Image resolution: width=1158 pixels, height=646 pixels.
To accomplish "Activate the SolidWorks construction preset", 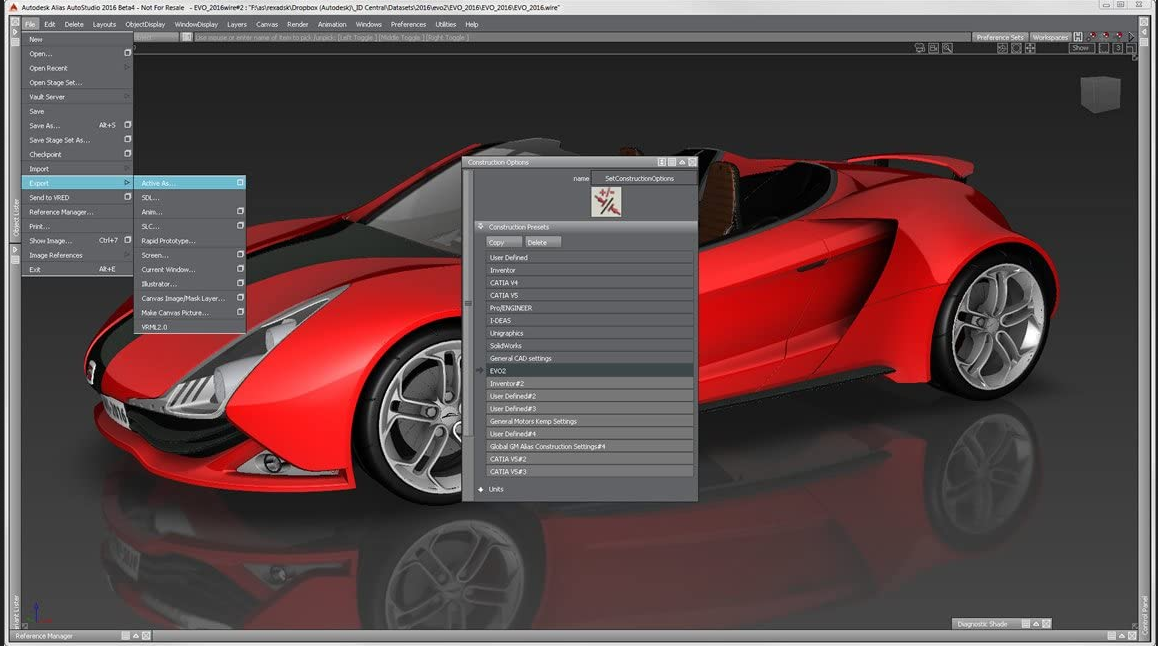I will [590, 346].
